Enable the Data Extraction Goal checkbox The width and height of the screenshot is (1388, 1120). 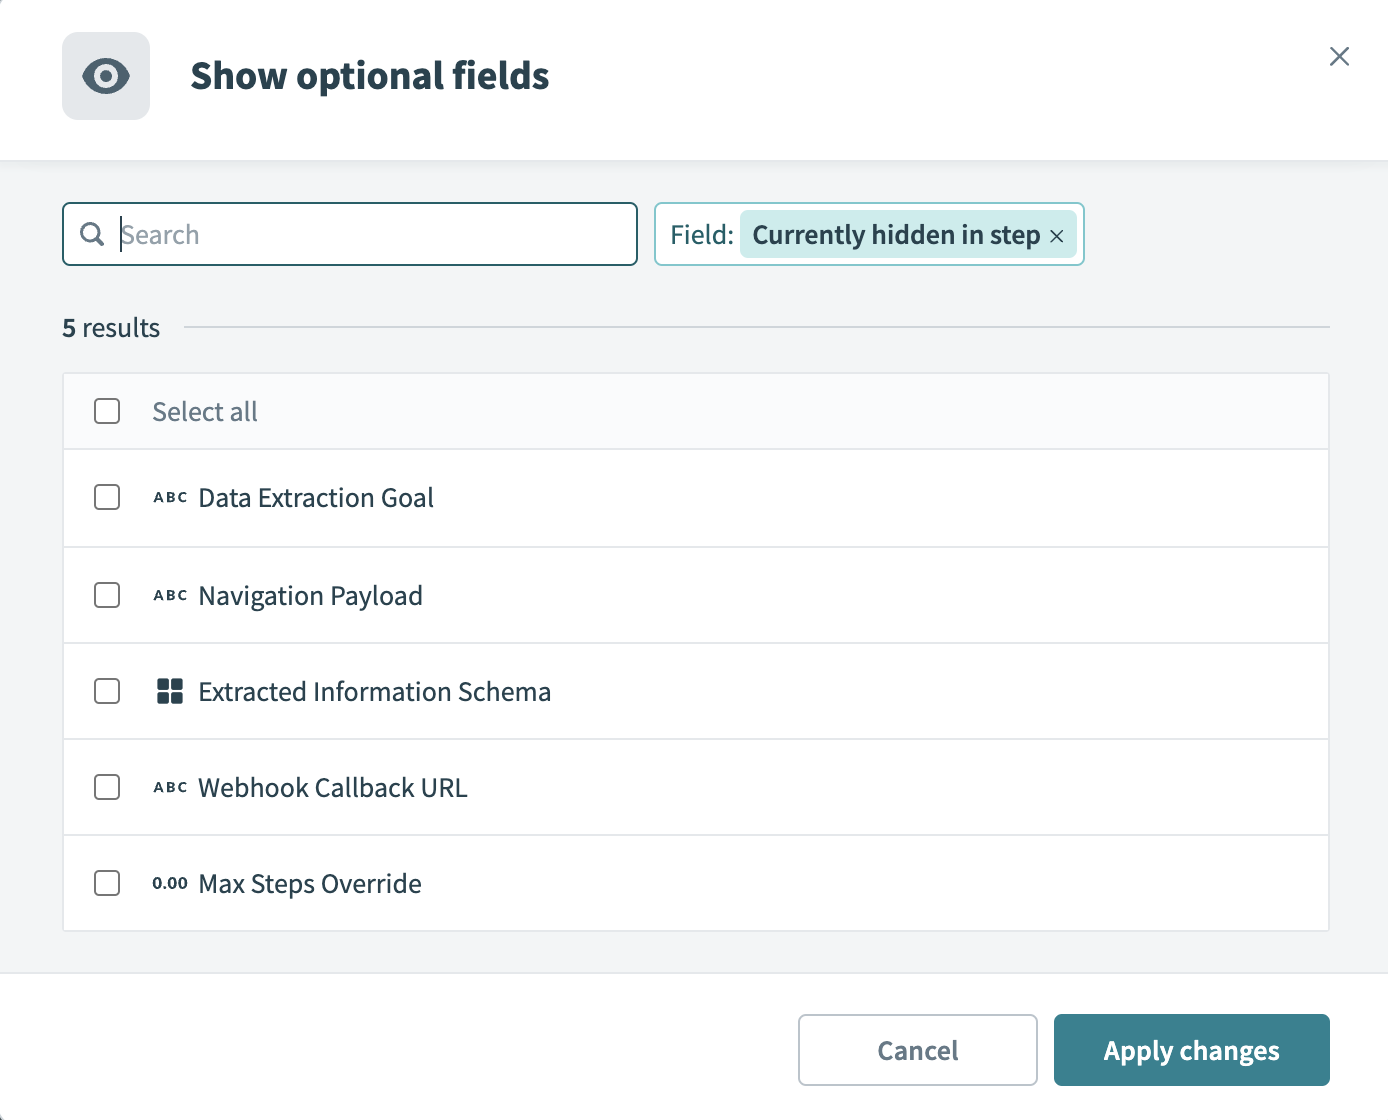coord(107,497)
